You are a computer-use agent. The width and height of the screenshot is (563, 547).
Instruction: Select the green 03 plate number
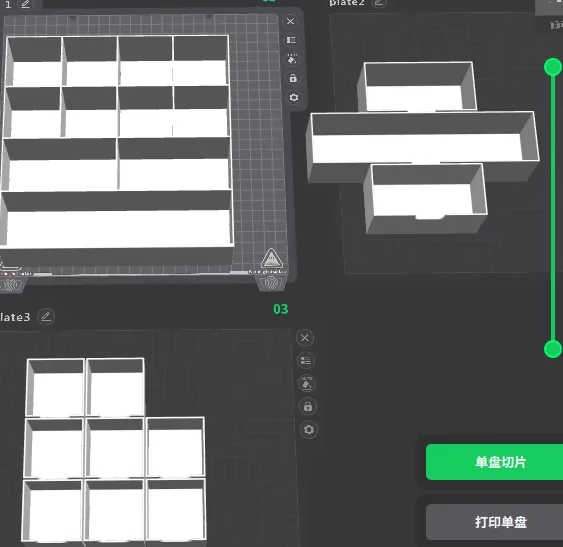point(280,309)
